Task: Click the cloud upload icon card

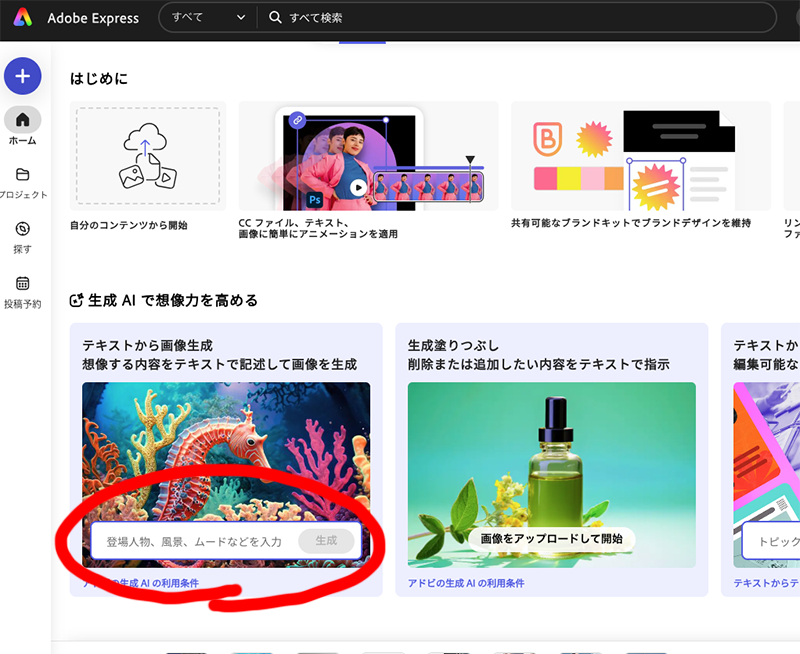Action: point(148,155)
